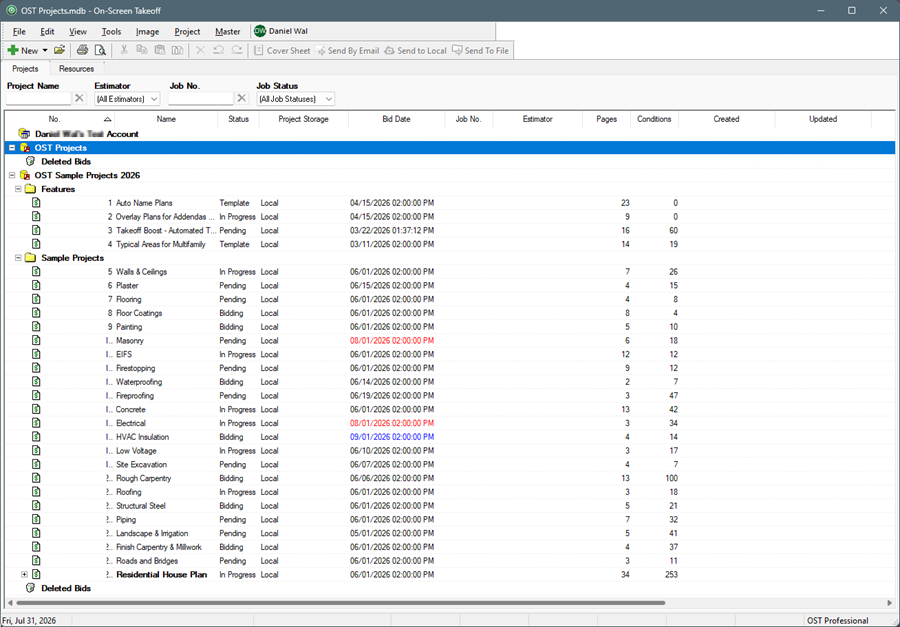
Task: Click the Daniel Wal user avatar
Action: click(260, 32)
